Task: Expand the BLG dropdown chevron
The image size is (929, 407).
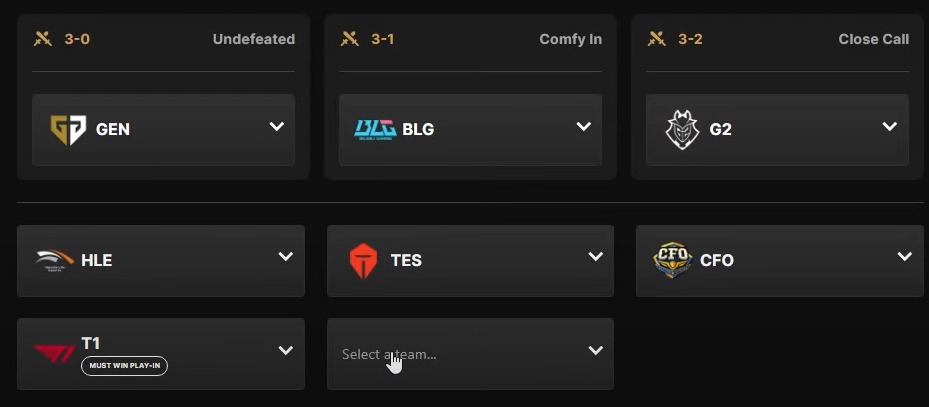Action: point(584,127)
